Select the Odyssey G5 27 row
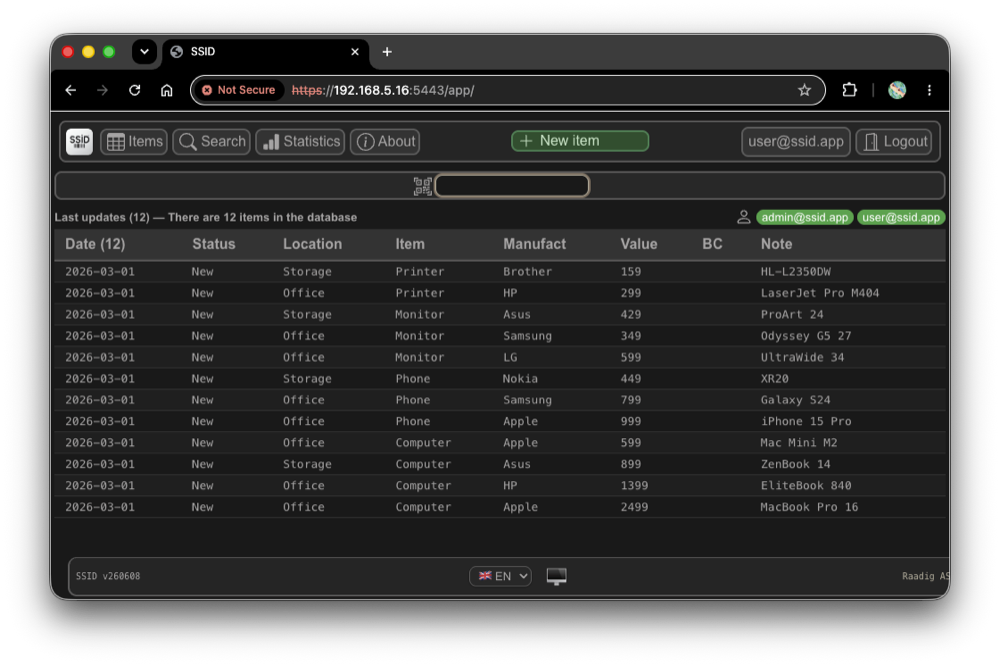The image size is (1000, 666). 499,336
